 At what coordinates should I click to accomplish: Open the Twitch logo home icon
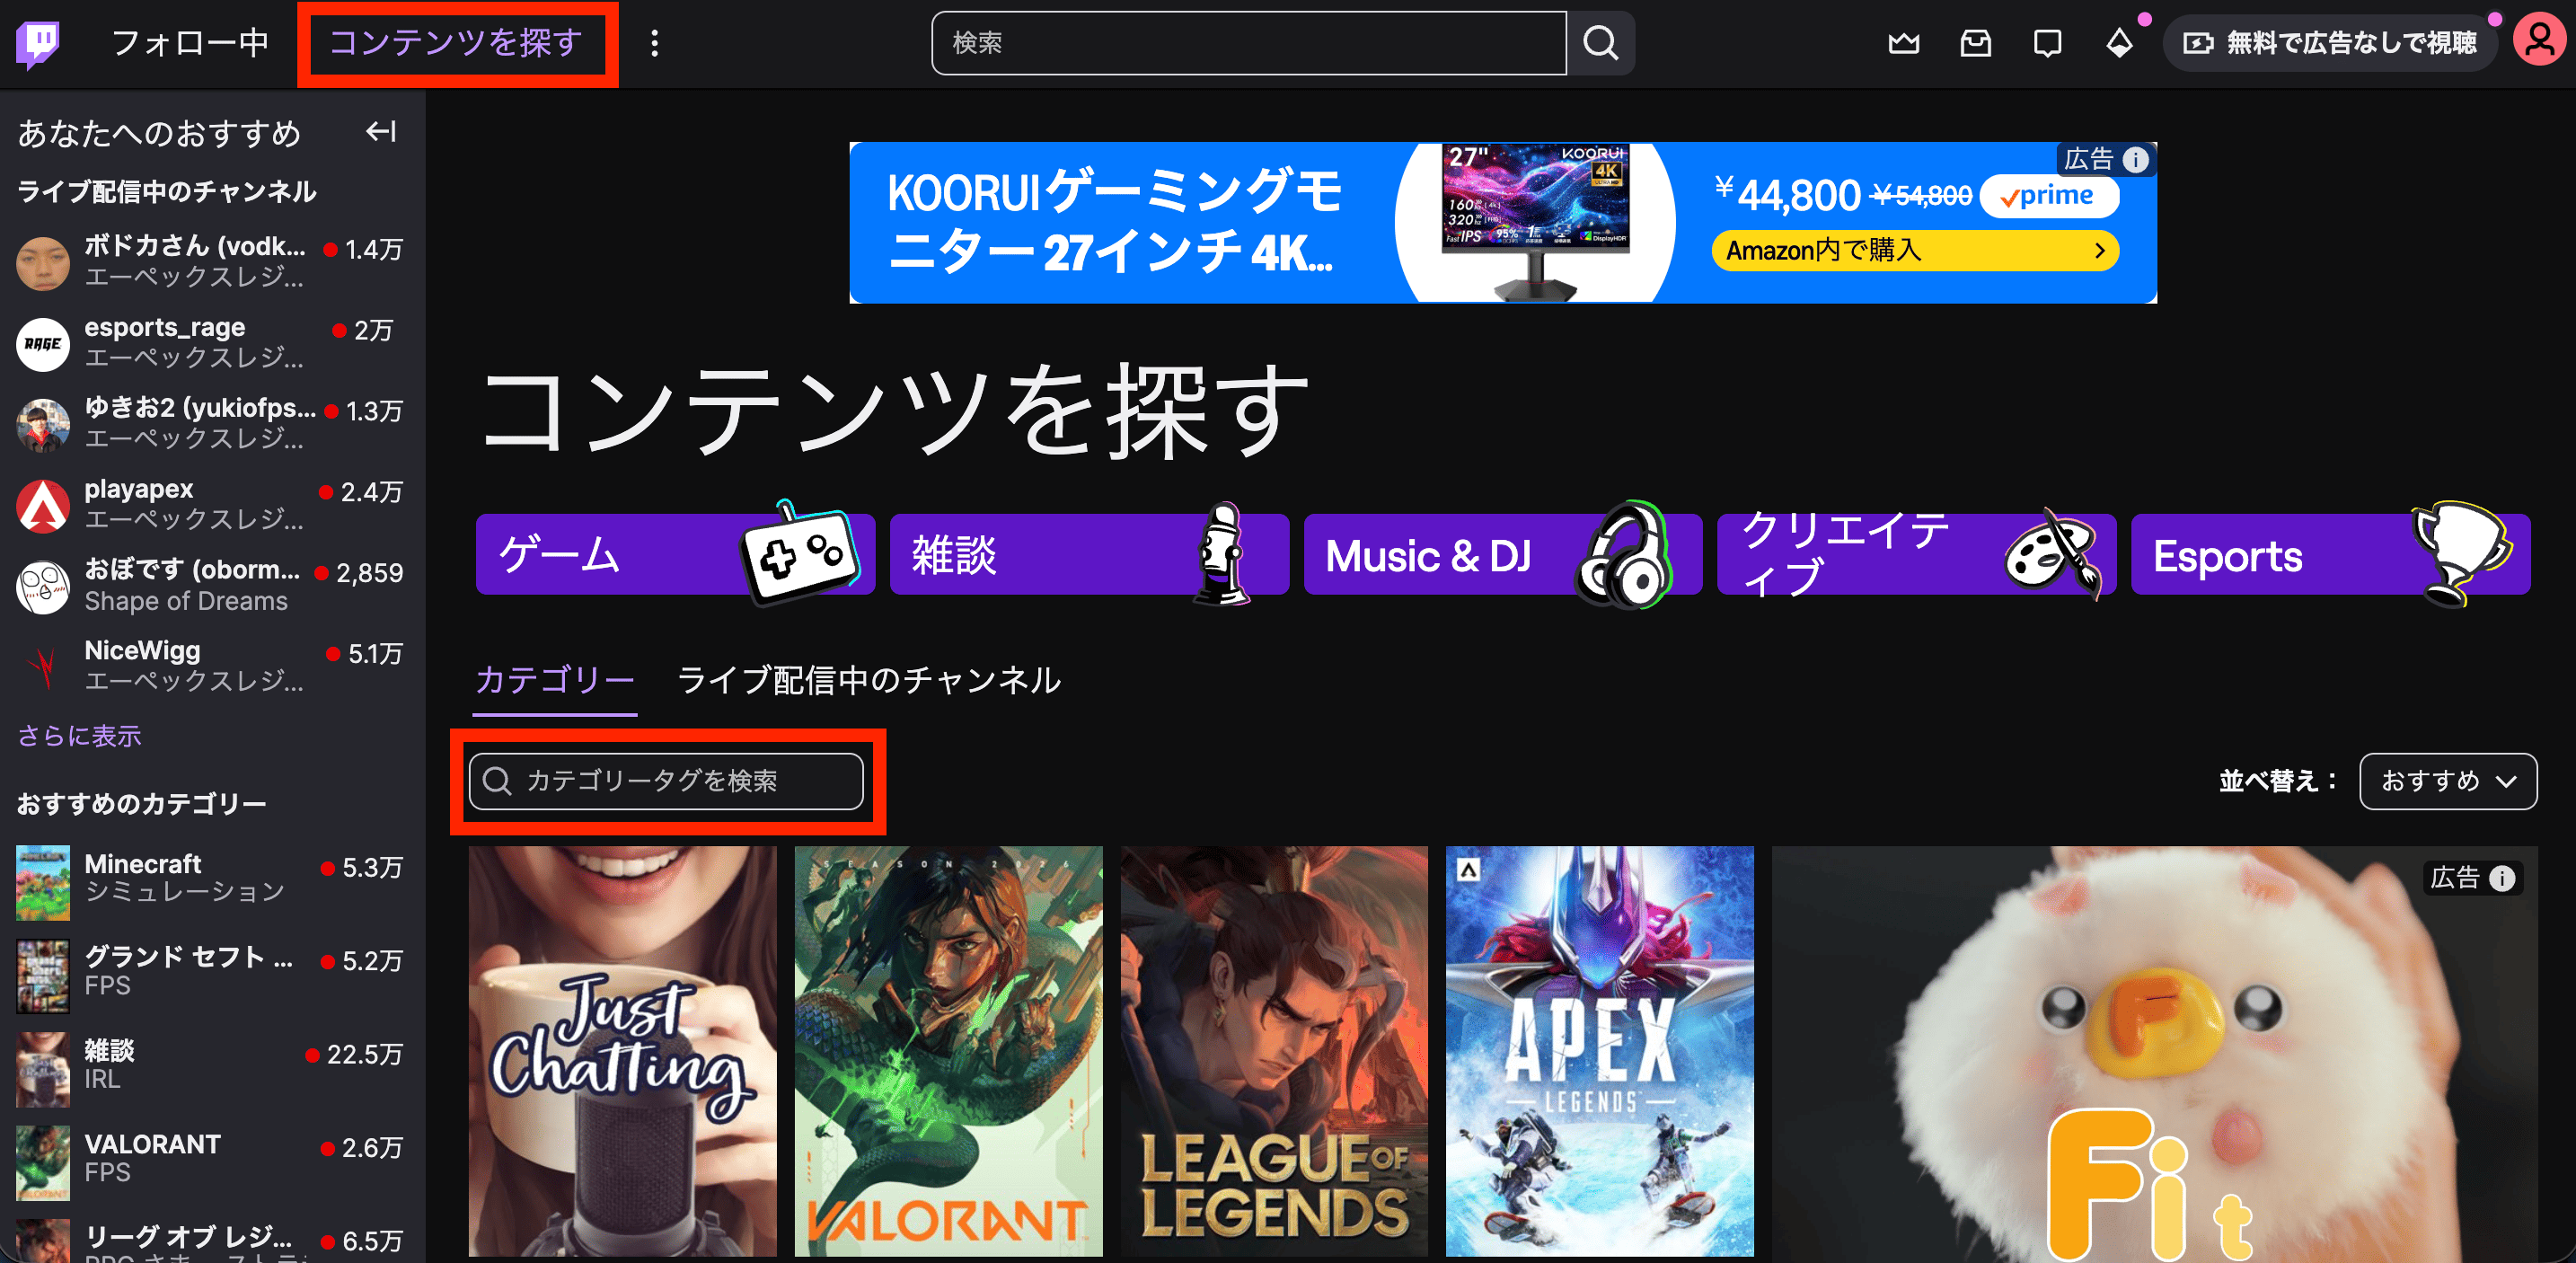click(37, 43)
